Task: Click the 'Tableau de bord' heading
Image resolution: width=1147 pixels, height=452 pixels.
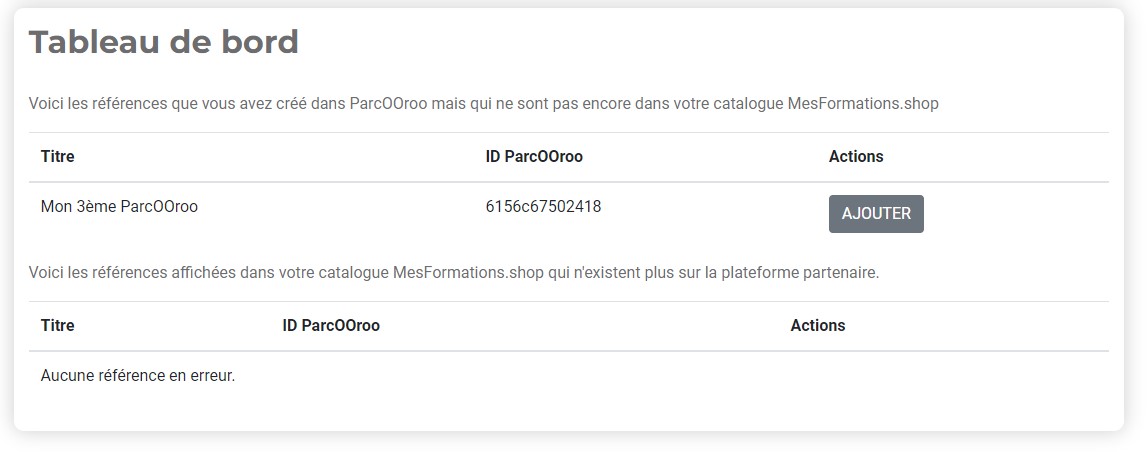Action: pyautogui.click(x=163, y=42)
